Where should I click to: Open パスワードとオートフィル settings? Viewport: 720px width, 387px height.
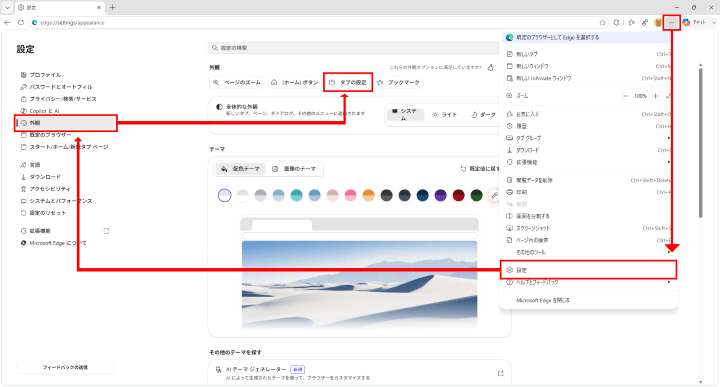(66, 87)
